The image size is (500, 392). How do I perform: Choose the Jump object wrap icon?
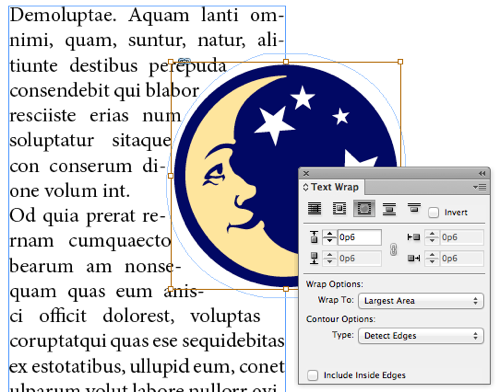[389, 209]
